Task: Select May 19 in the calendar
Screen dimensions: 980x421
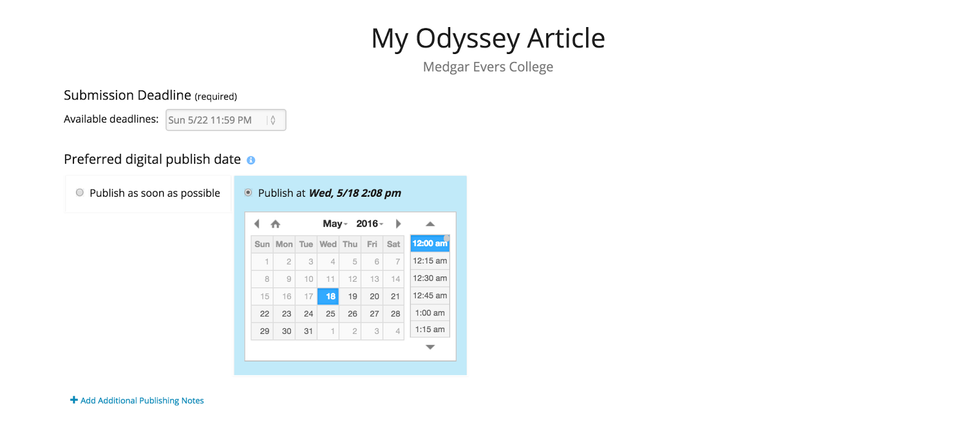Action: click(x=352, y=296)
